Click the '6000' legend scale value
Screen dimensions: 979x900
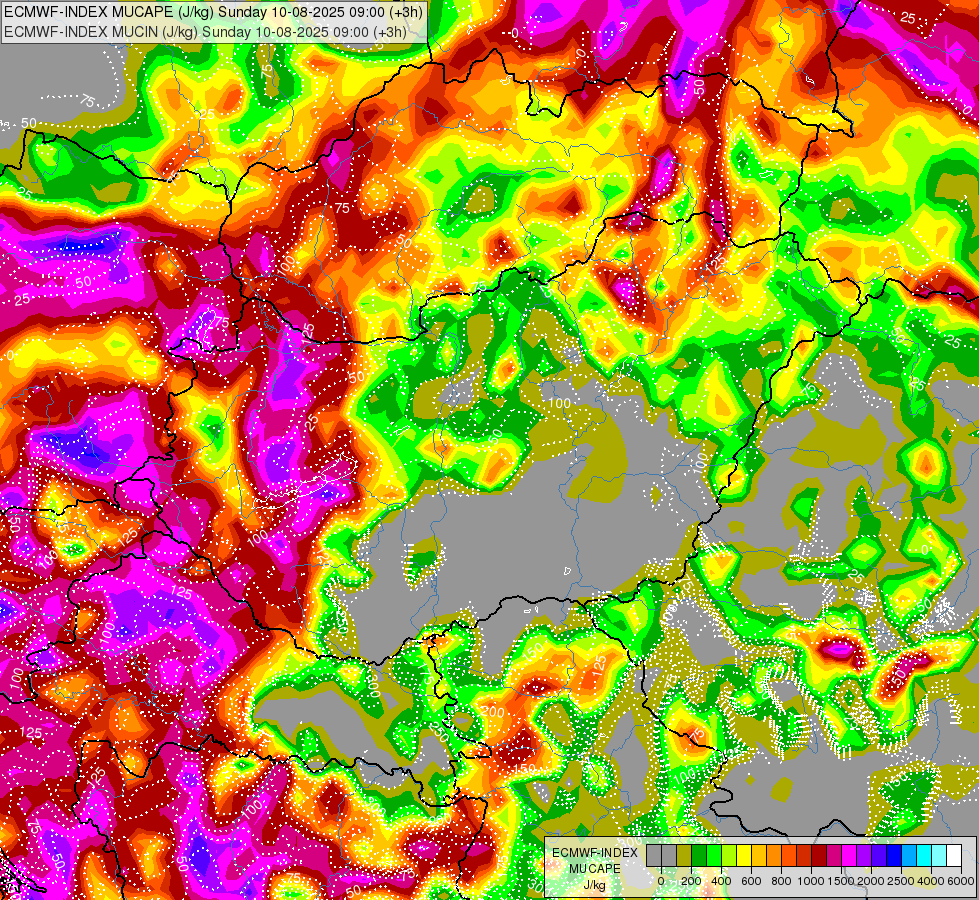pos(961,881)
